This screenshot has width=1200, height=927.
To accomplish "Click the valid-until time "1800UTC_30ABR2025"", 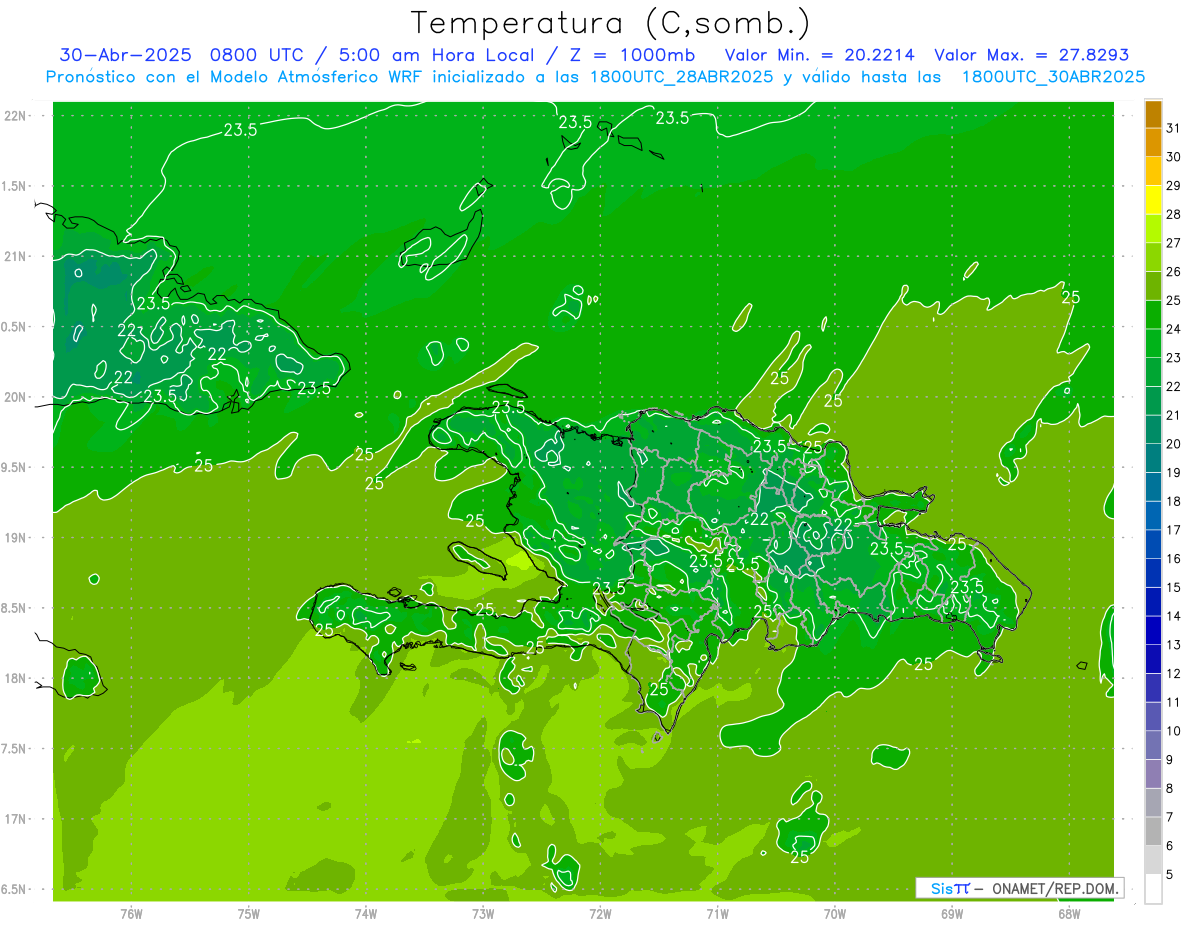I will (1053, 77).
